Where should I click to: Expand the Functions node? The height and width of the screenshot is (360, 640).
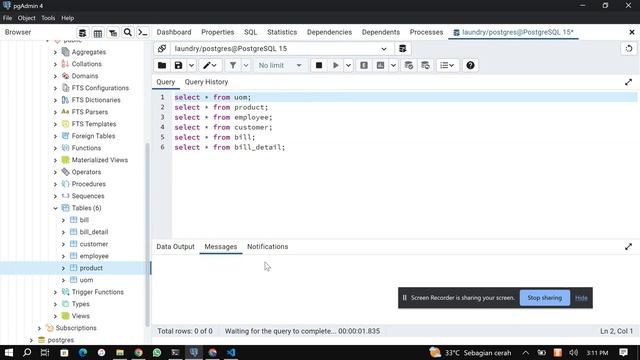point(55,148)
